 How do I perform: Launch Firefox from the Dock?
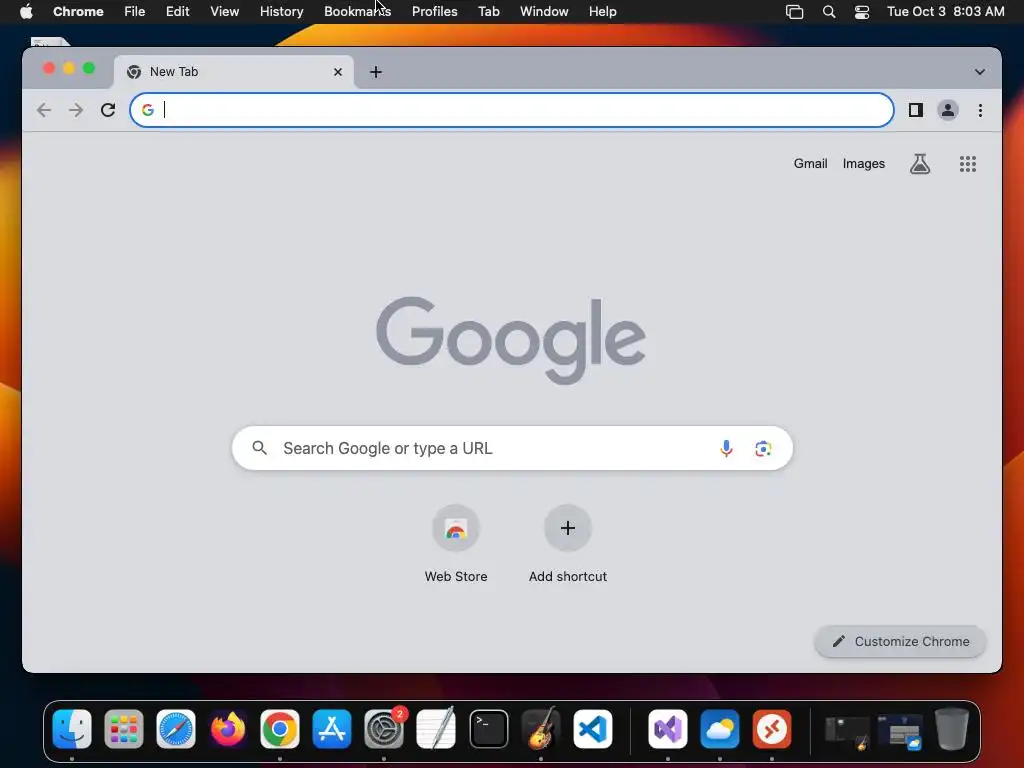[228, 729]
